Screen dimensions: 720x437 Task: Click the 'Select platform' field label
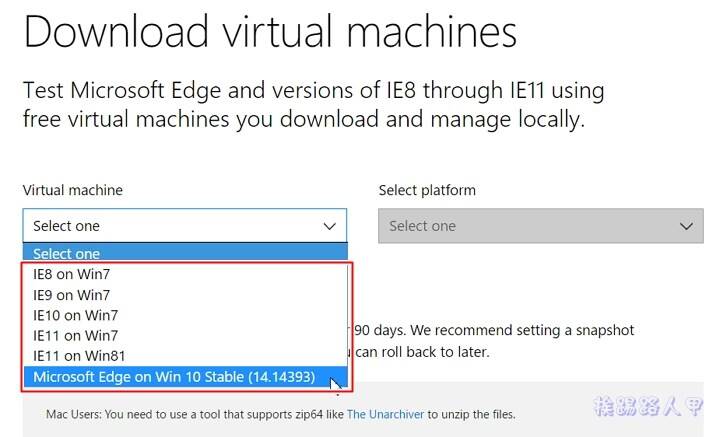[427, 190]
